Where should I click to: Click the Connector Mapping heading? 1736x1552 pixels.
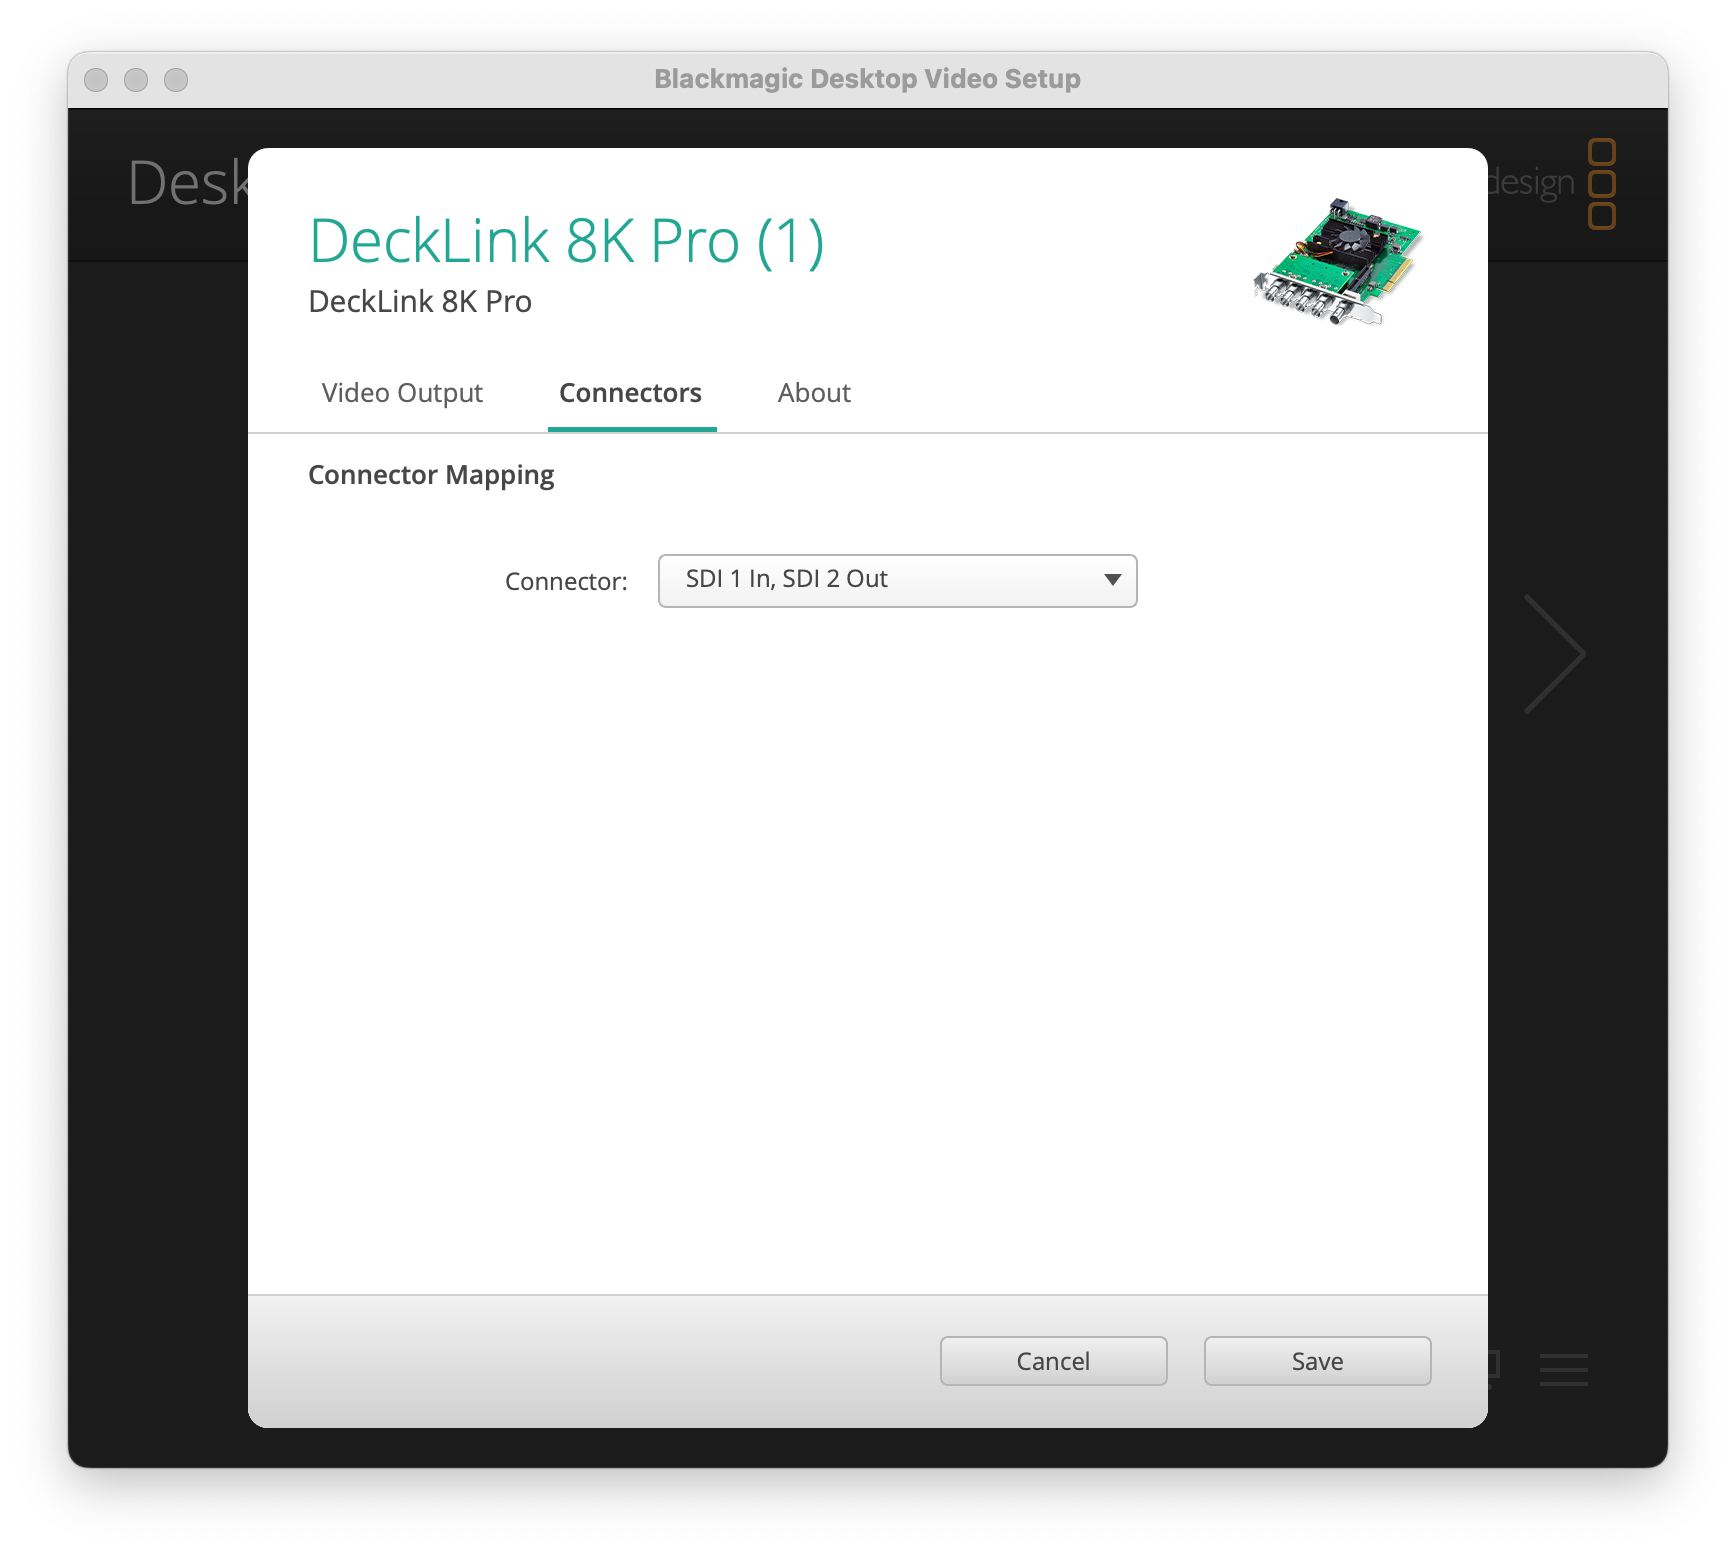pyautogui.click(x=431, y=475)
